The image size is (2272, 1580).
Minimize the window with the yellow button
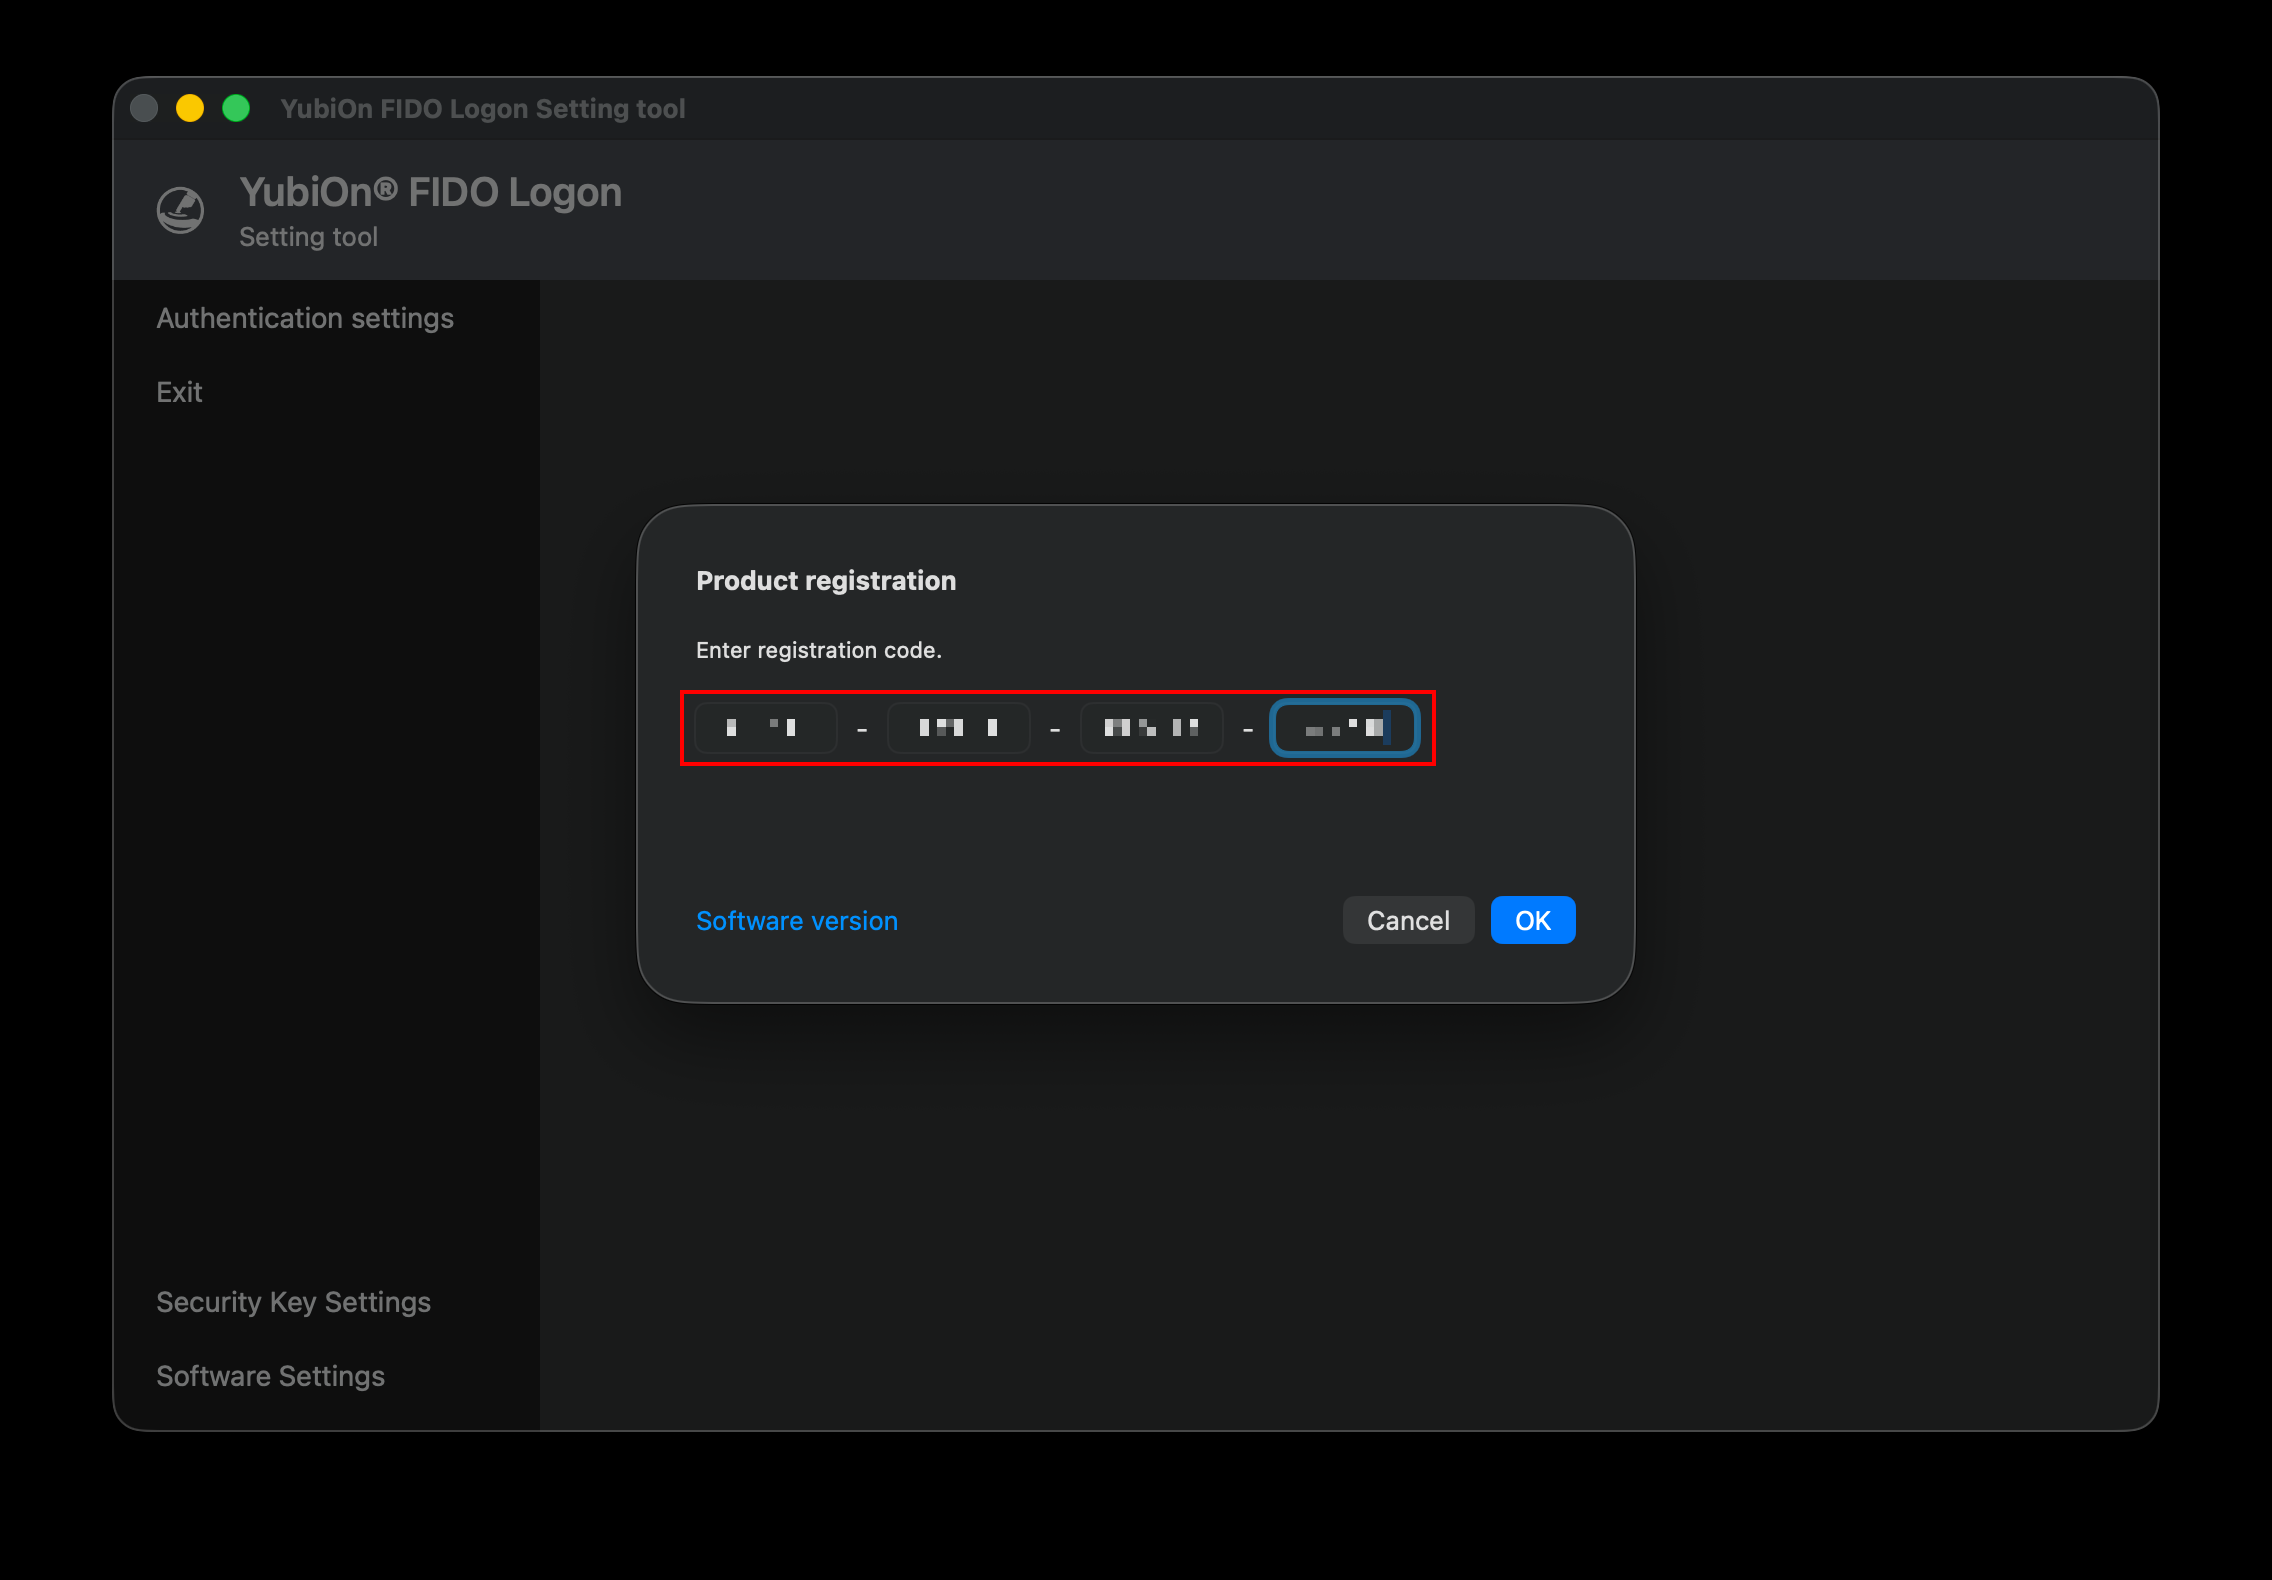[x=190, y=108]
